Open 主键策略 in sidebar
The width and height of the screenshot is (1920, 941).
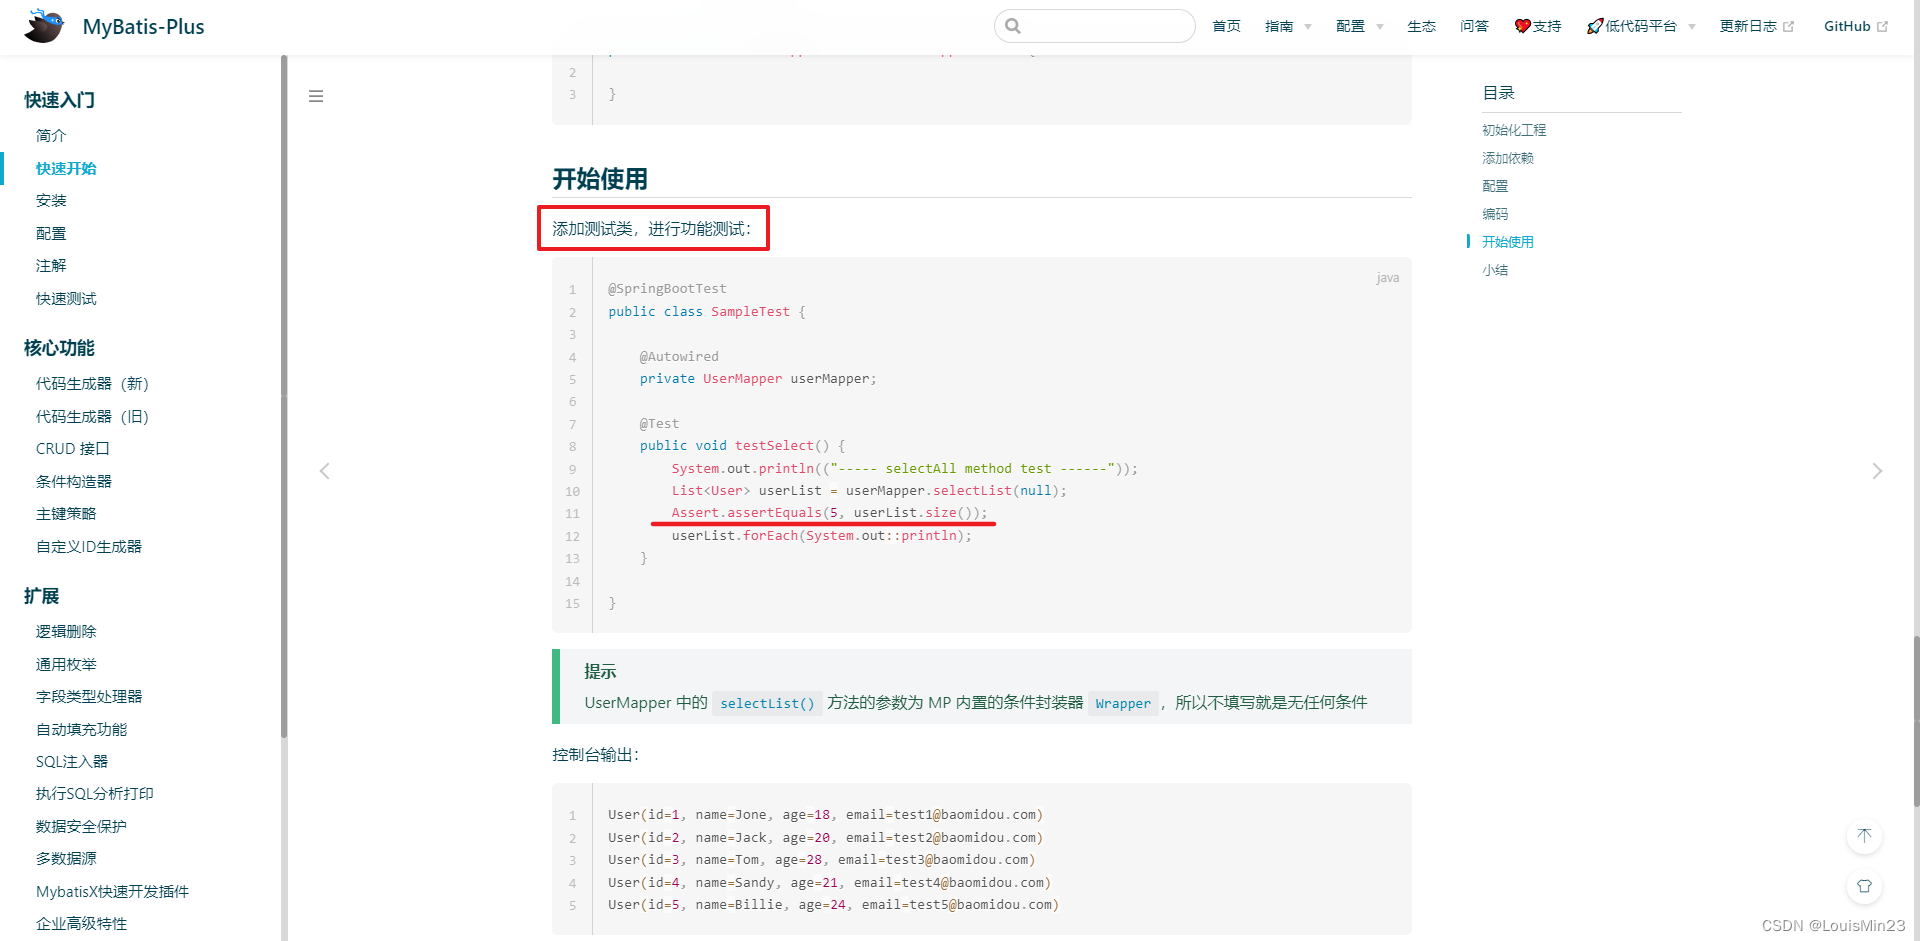coord(66,513)
